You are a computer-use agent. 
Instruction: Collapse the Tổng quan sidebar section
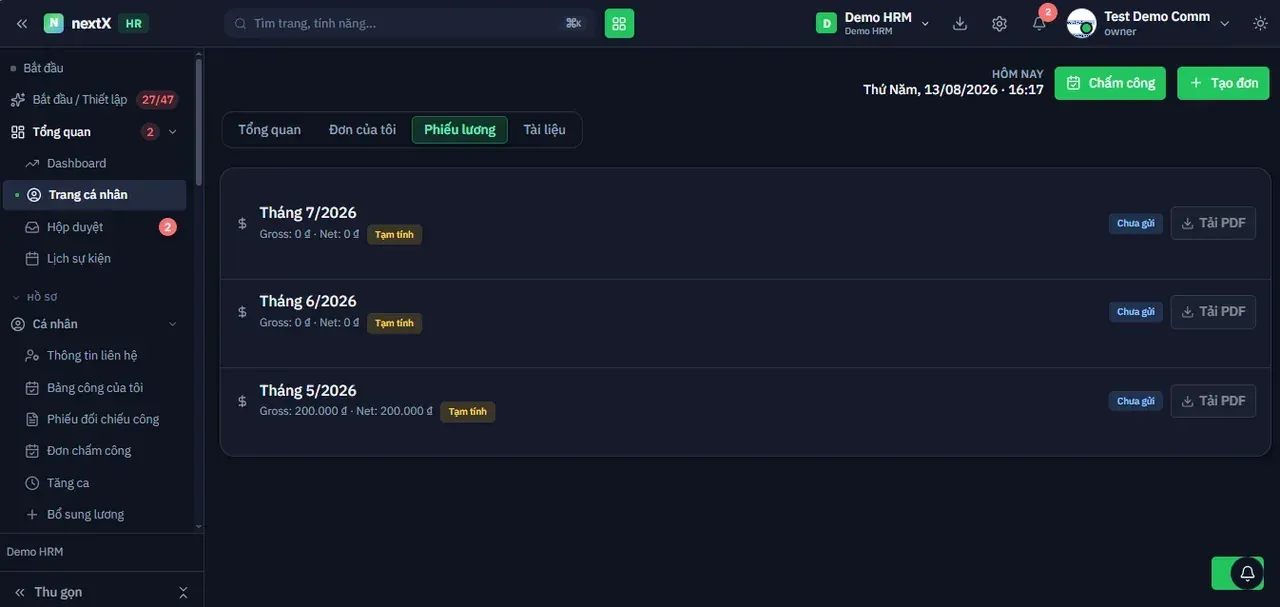click(172, 132)
